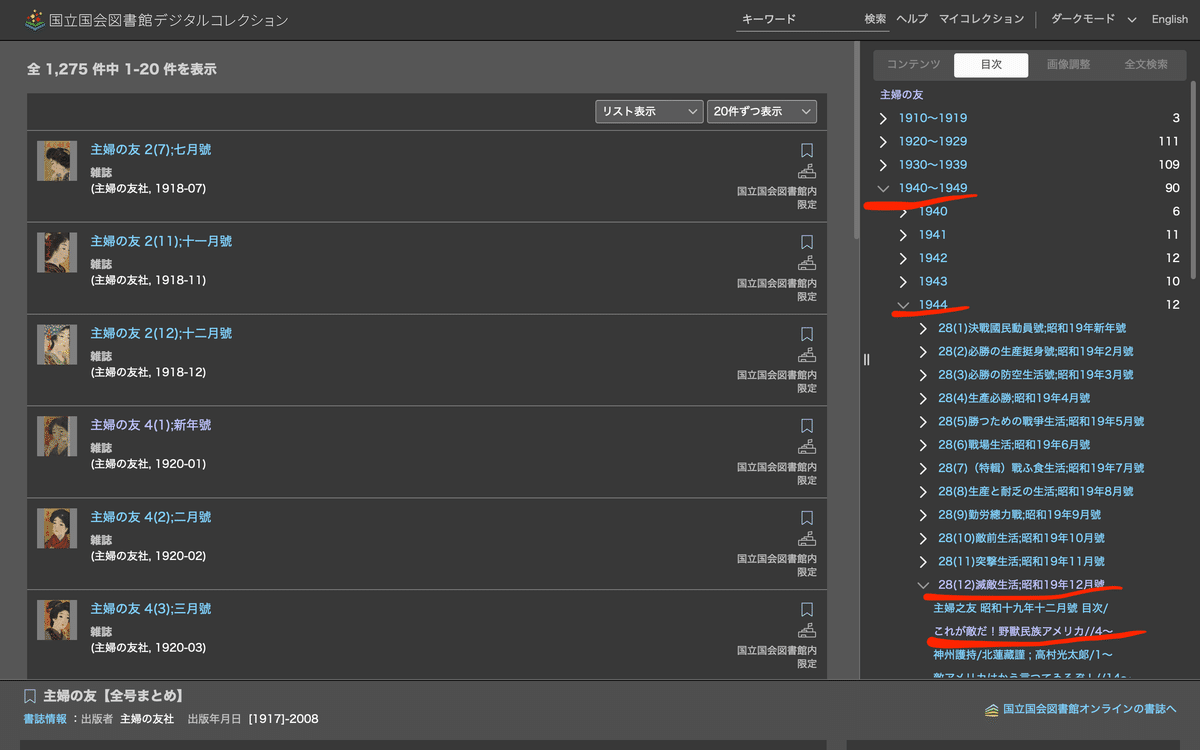Click thumbnail of 主婦の友 4(2);二月號
The height and width of the screenshot is (750, 1200).
pyautogui.click(x=57, y=529)
